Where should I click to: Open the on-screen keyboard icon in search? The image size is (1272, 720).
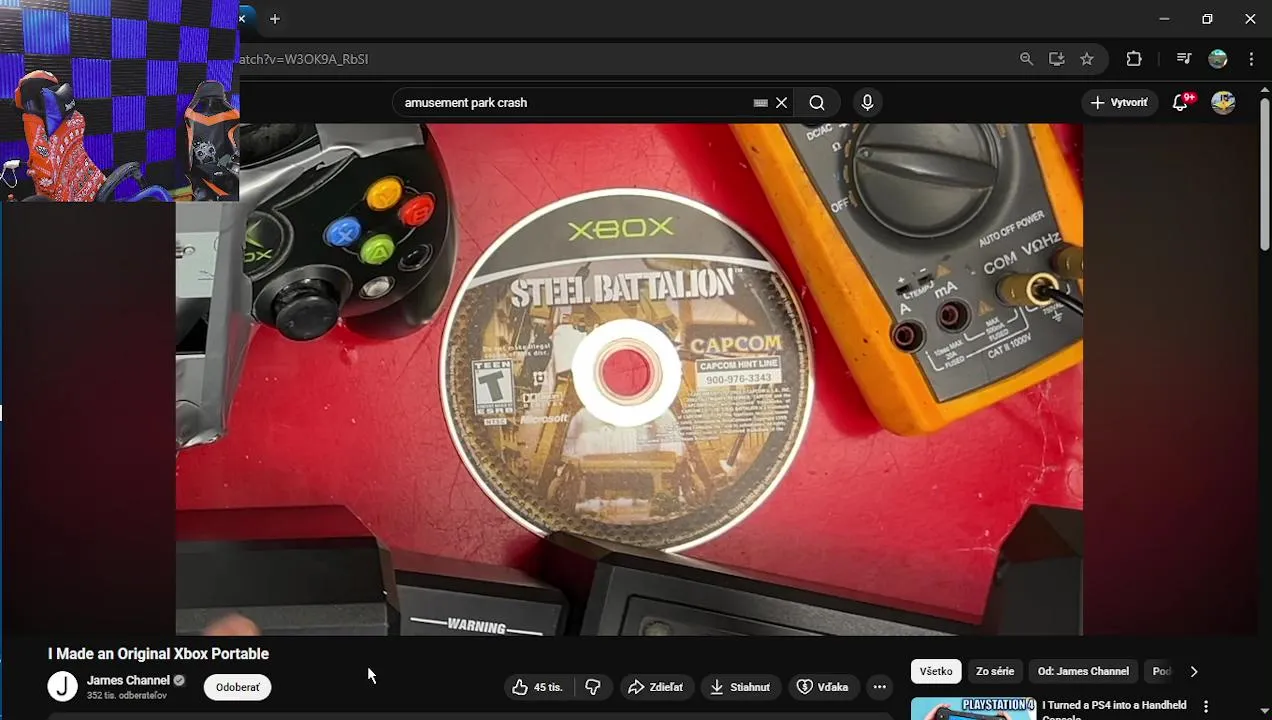tap(761, 102)
